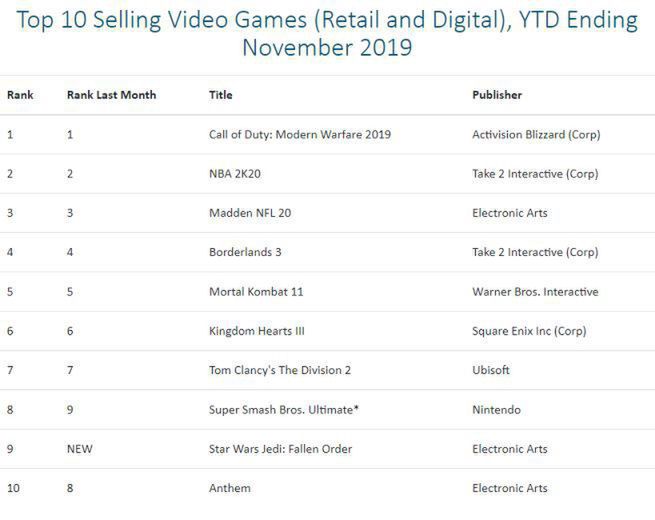Select the NBA 2K20 title
Image resolution: width=655 pixels, height=520 pixels.
236,174
